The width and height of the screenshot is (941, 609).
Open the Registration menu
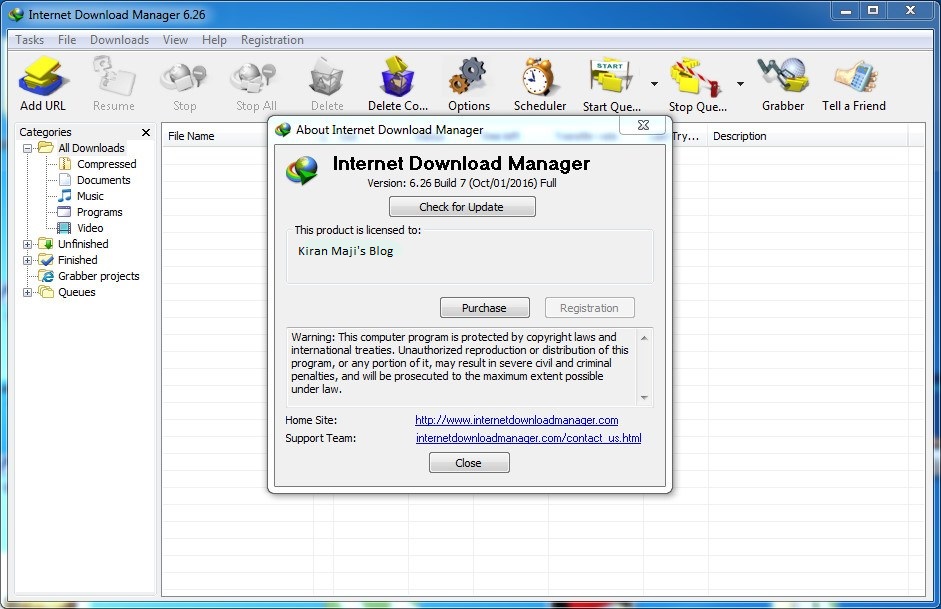272,40
